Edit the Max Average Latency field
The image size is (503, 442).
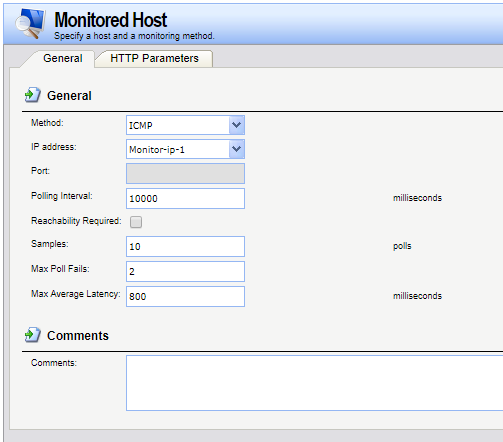(185, 296)
